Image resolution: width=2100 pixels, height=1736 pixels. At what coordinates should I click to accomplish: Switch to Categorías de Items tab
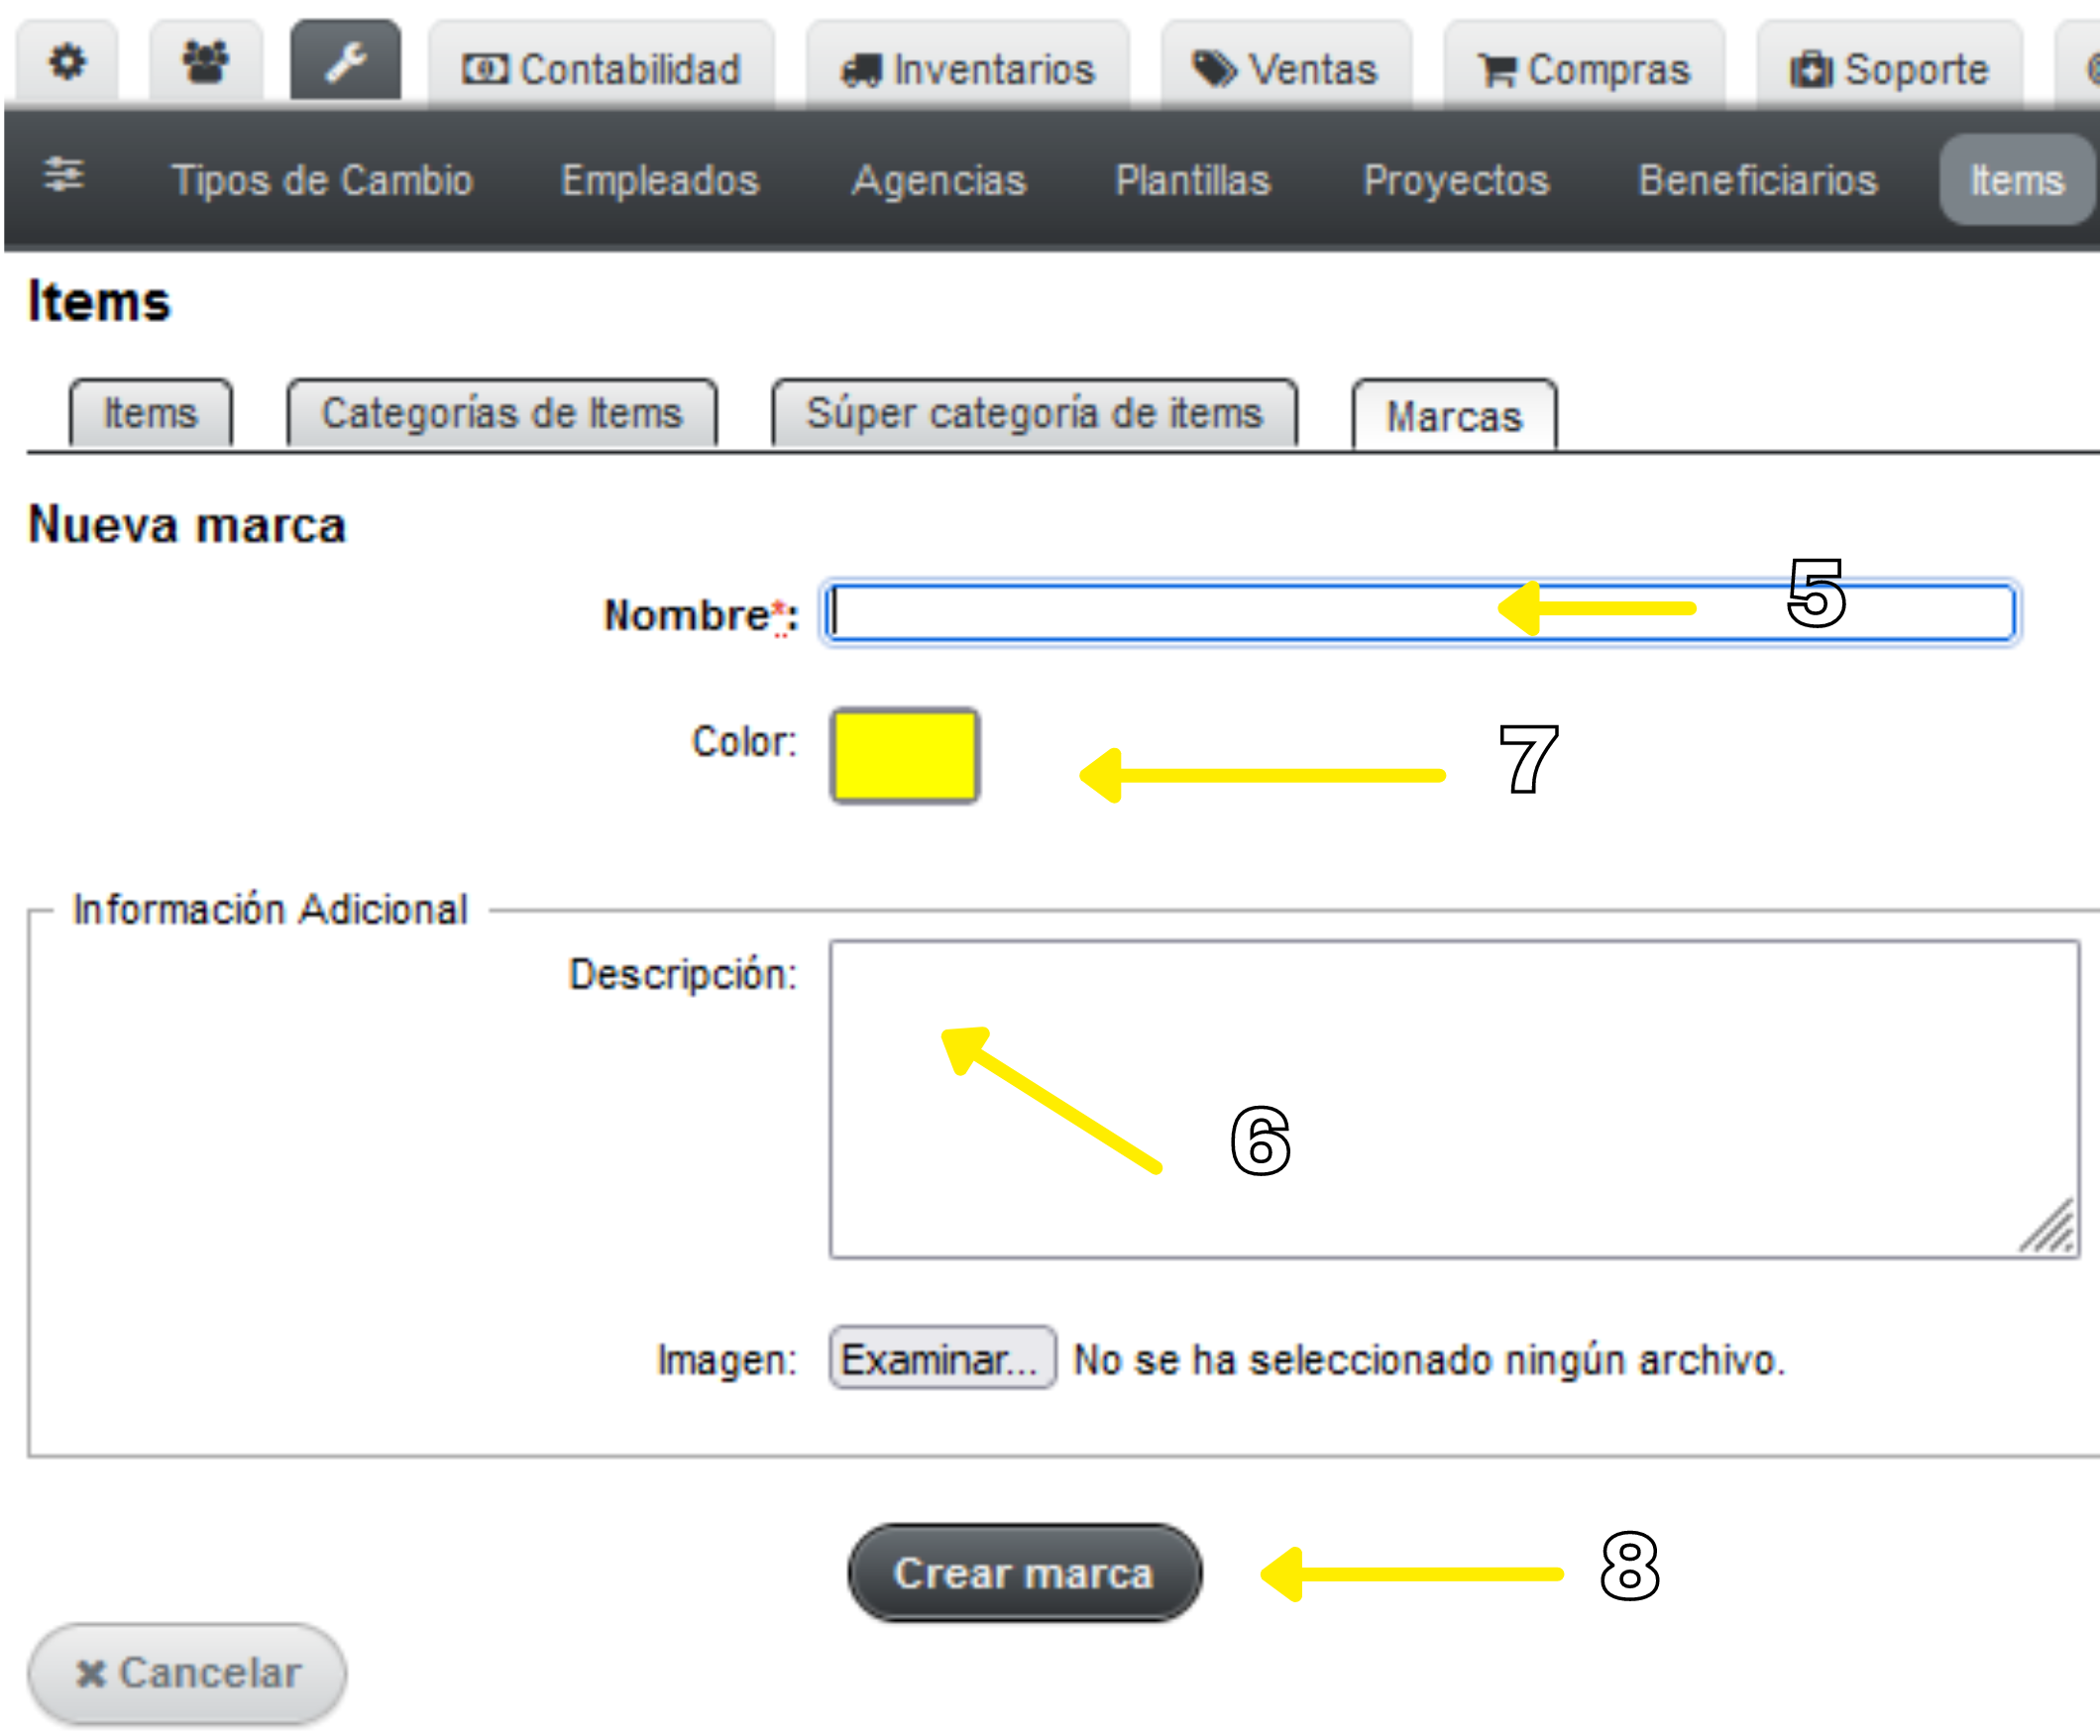(502, 412)
